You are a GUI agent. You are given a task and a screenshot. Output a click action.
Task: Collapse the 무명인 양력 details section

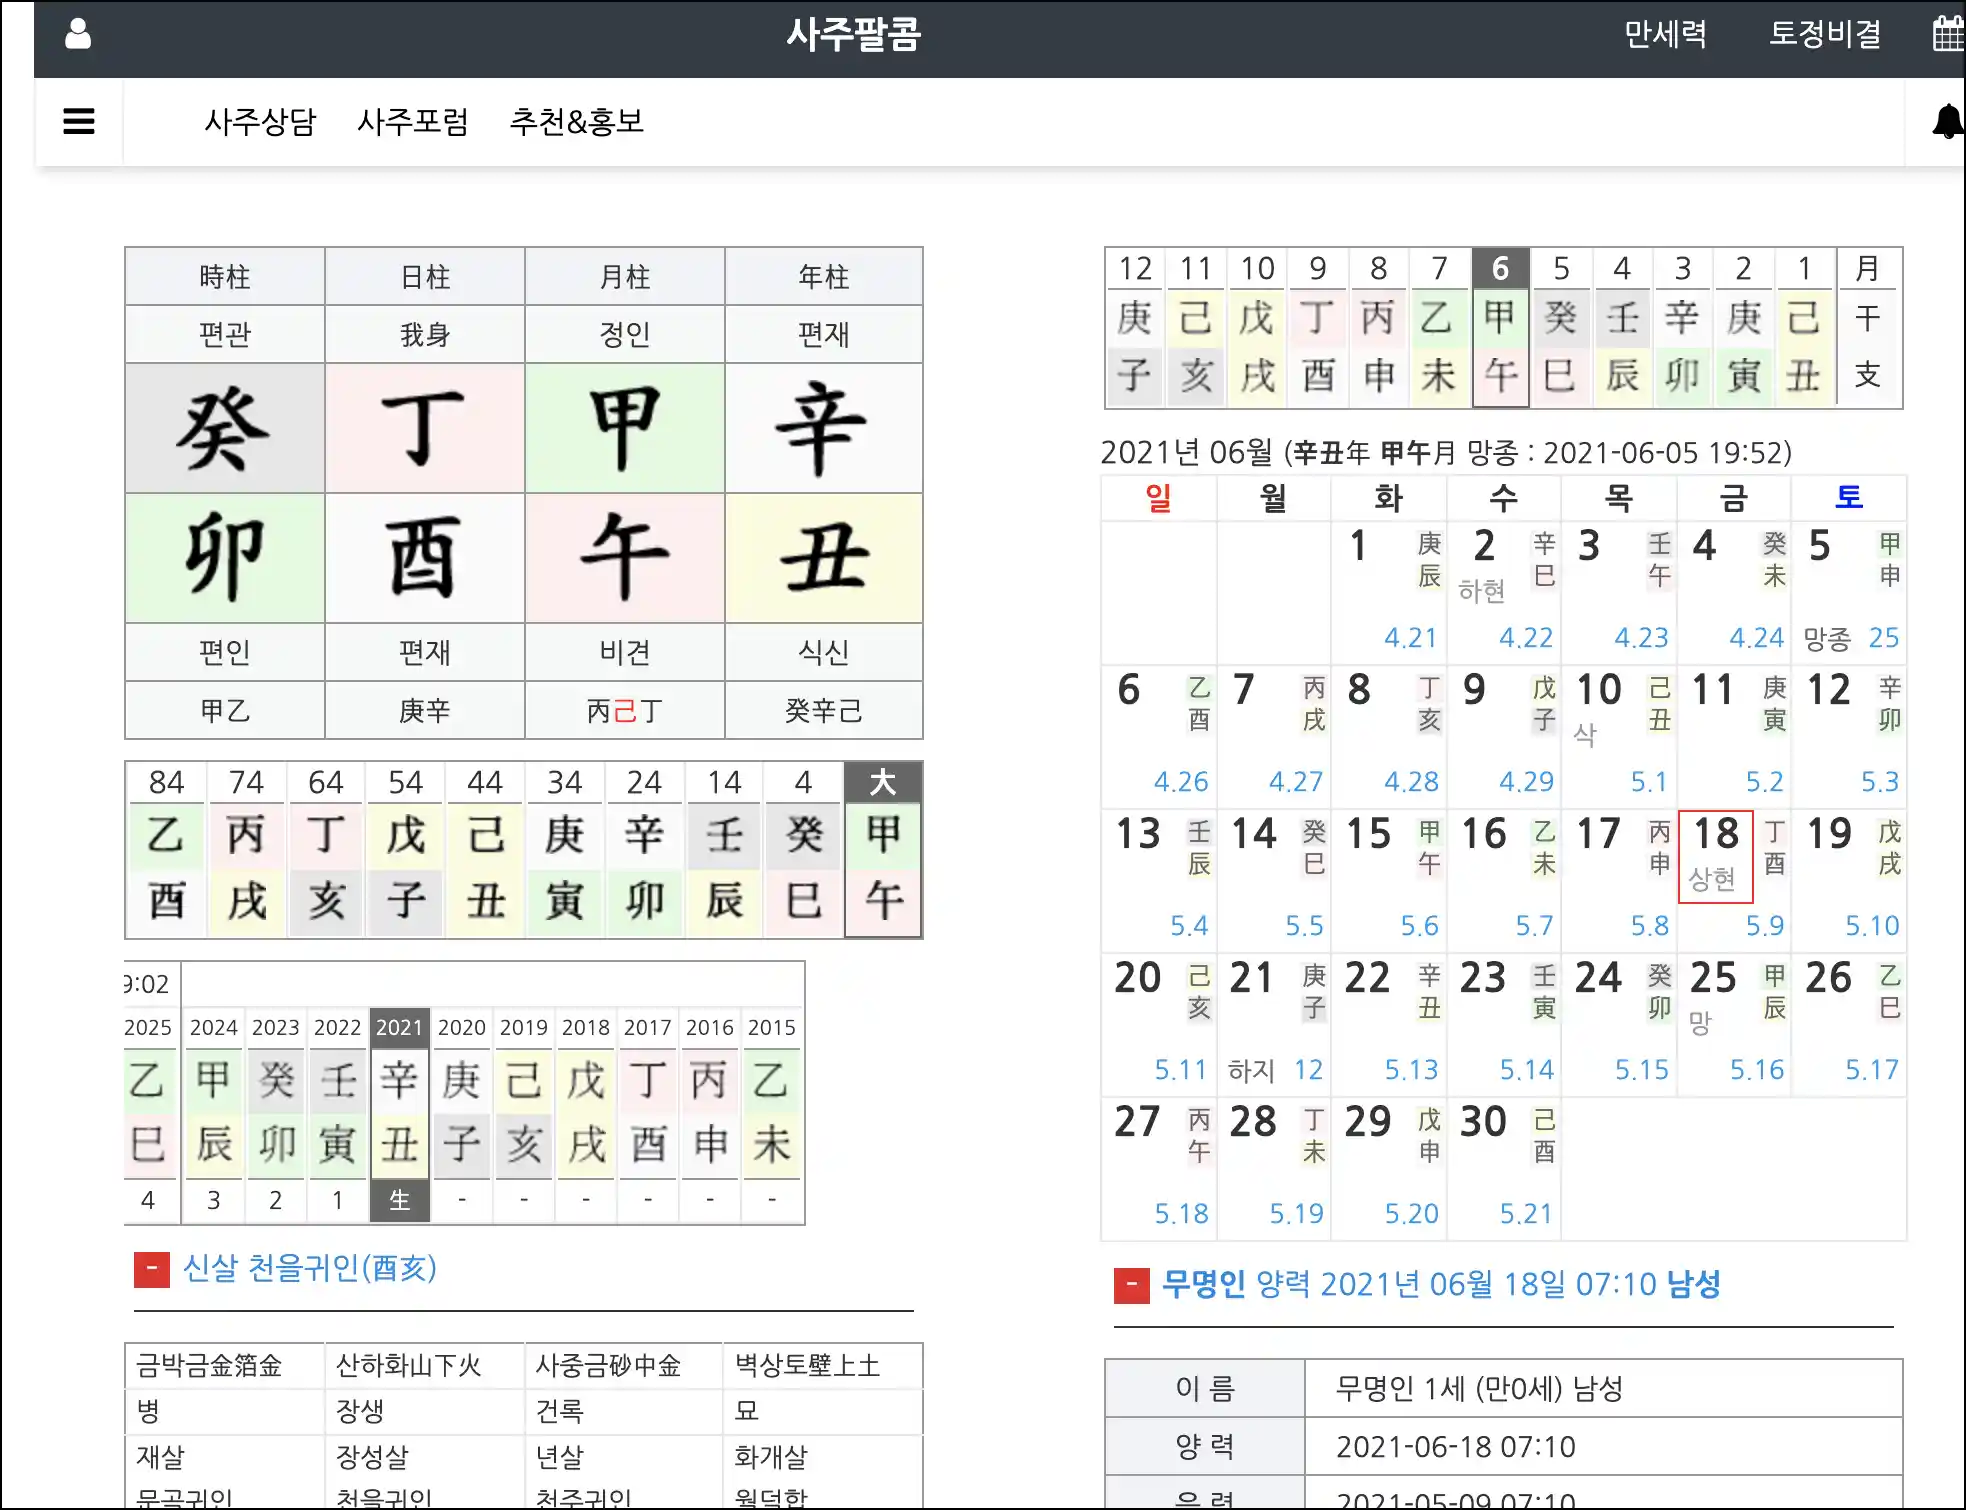click(x=1131, y=1285)
